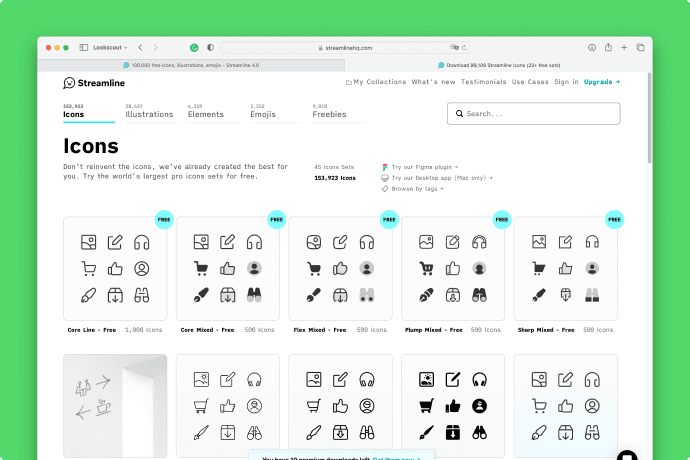This screenshot has height=460, width=690.
Task: Click the FREE badge on Flex Mixed card
Action: tap(389, 219)
